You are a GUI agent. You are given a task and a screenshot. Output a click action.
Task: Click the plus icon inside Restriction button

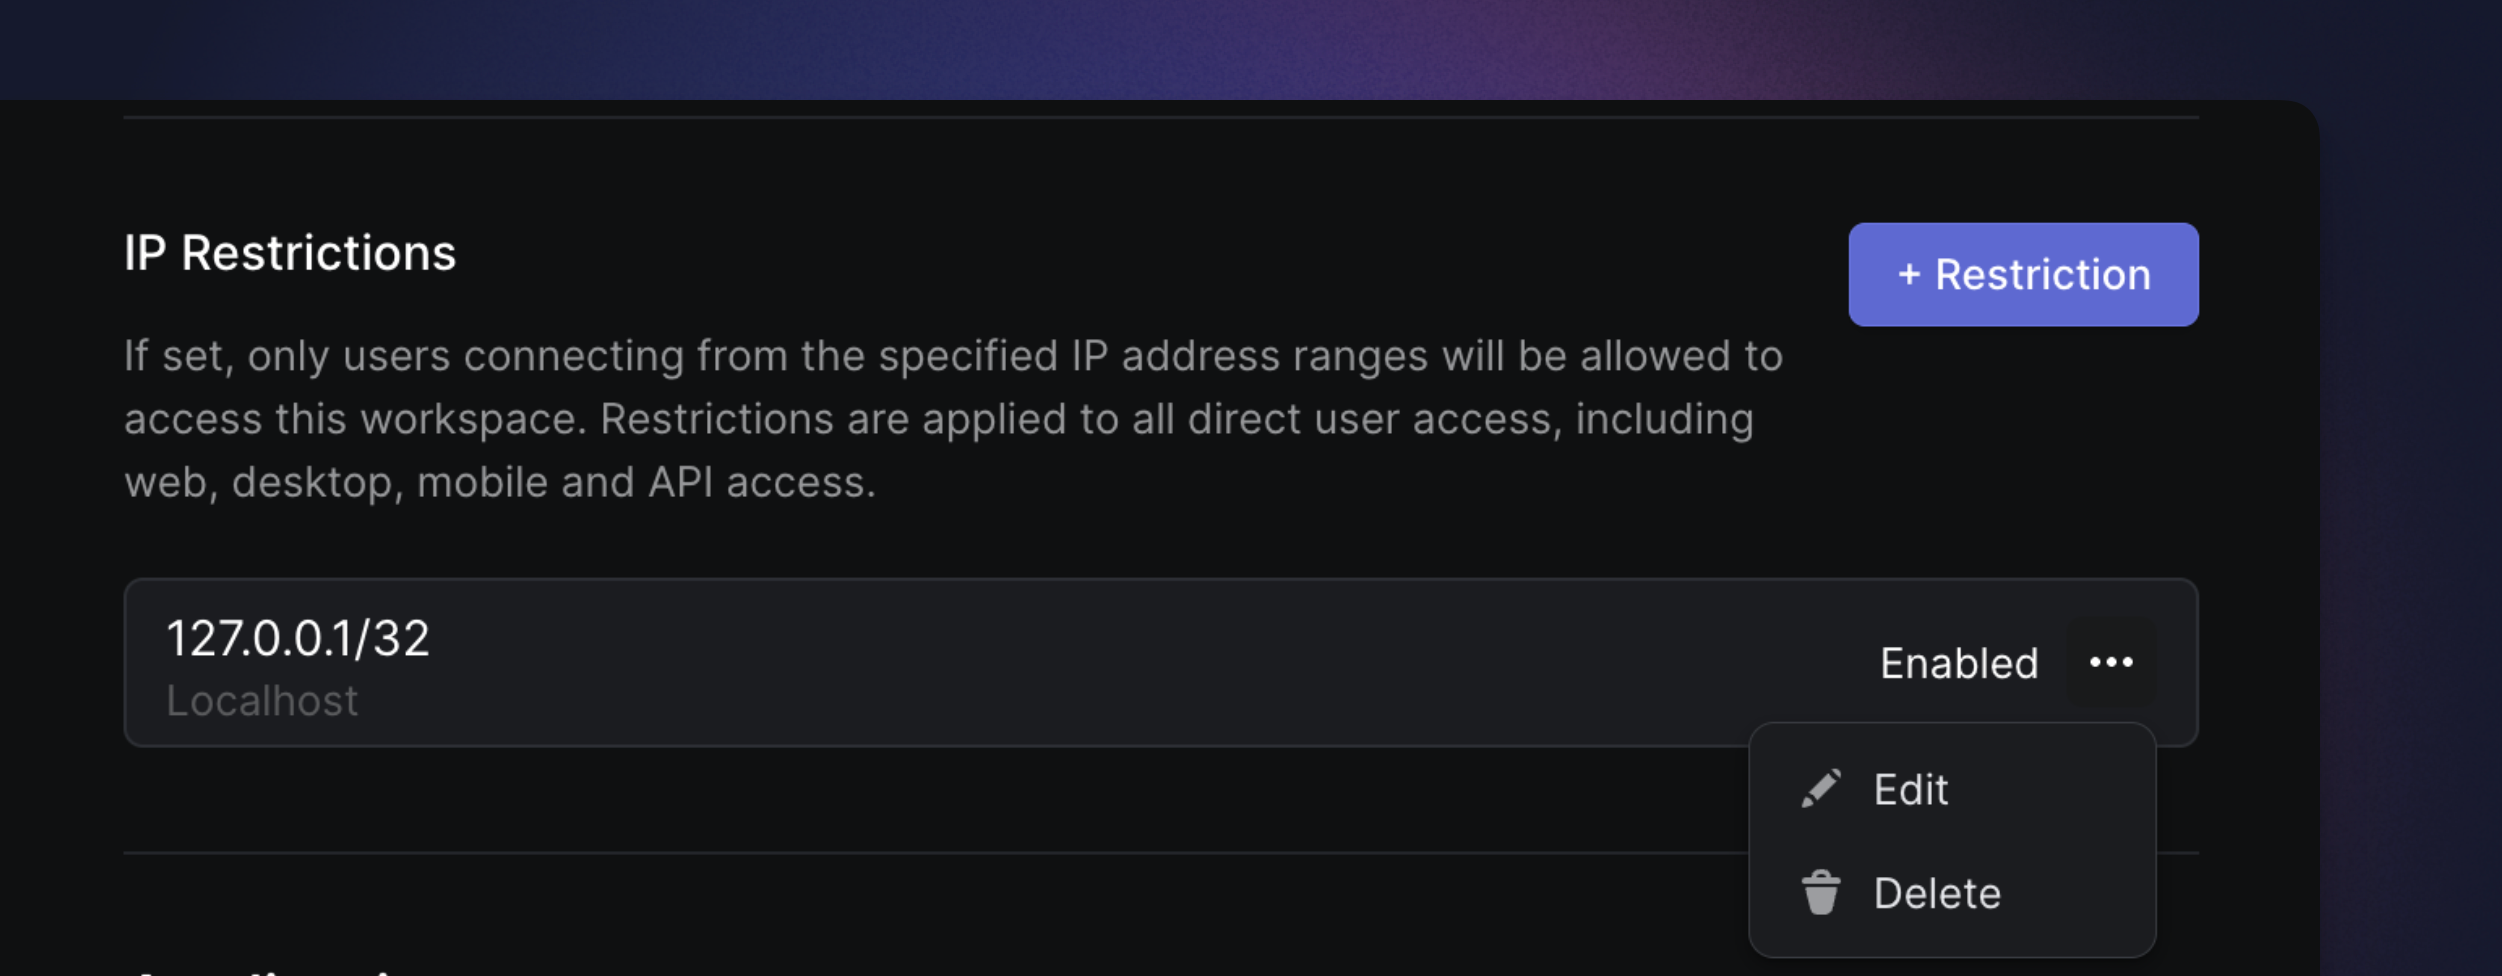tap(1910, 274)
